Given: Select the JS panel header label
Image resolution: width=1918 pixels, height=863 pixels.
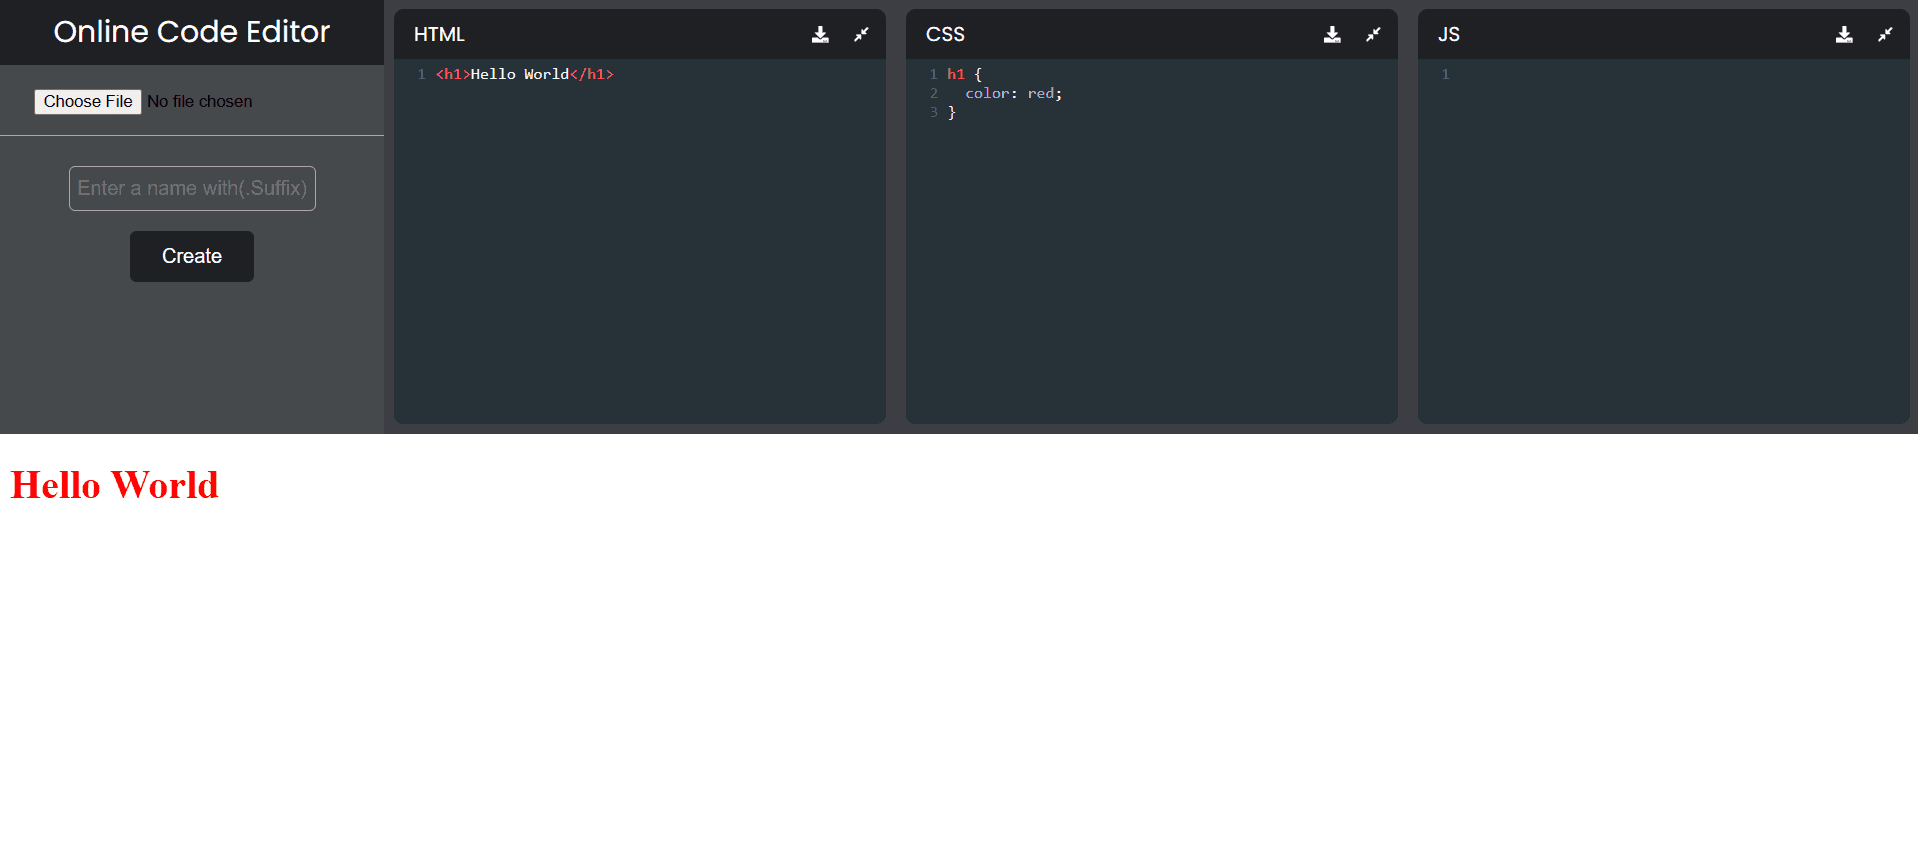Looking at the screenshot, I should (x=1449, y=35).
